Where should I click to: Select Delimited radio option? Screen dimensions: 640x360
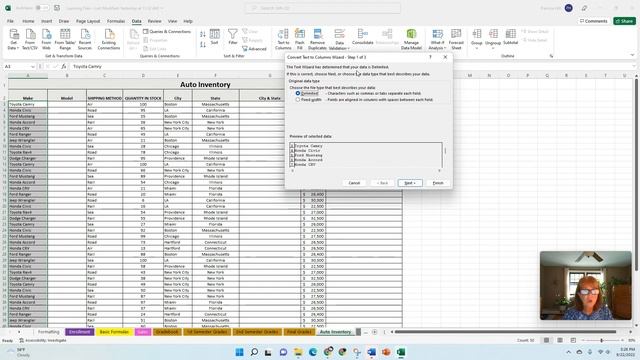coord(298,93)
